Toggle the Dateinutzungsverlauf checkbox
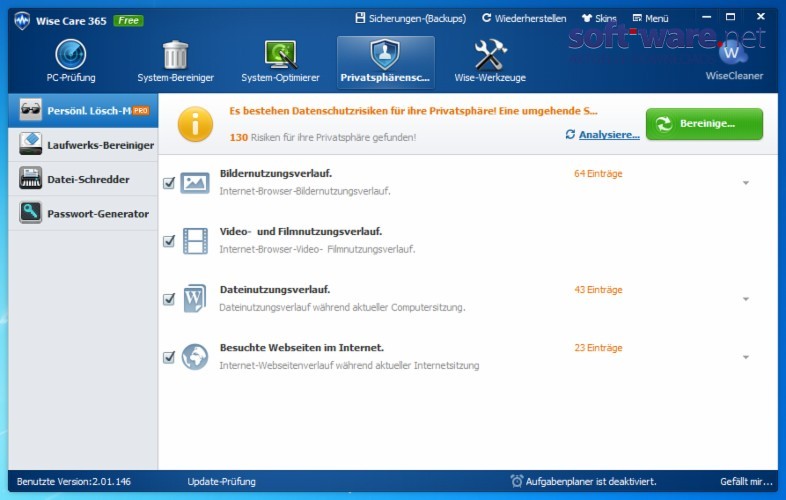 [x=169, y=299]
